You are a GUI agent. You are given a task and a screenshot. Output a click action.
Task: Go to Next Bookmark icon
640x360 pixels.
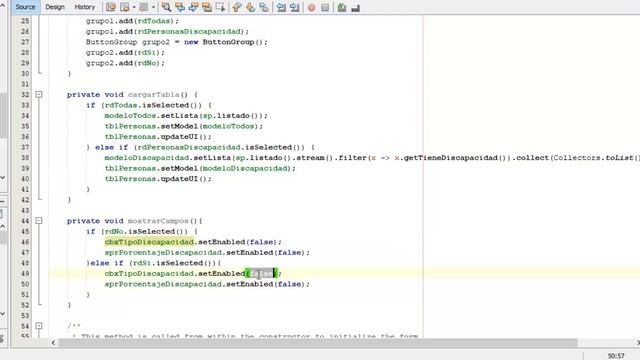pos(251,7)
